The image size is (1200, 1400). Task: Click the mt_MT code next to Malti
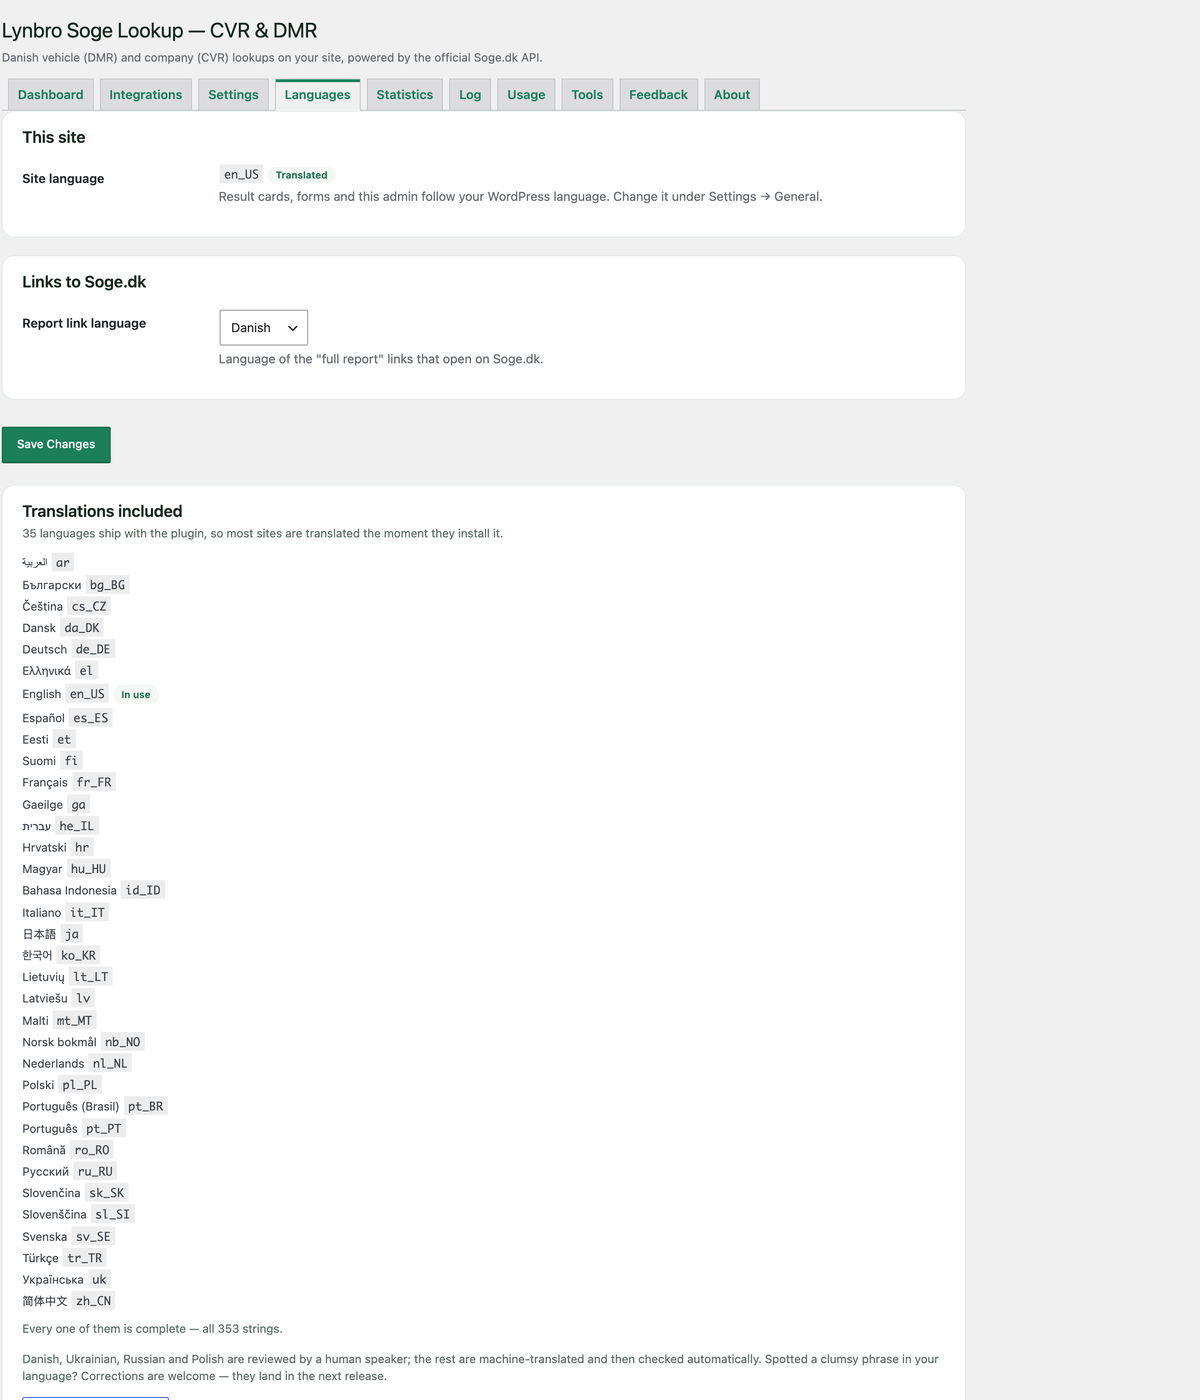(74, 1021)
